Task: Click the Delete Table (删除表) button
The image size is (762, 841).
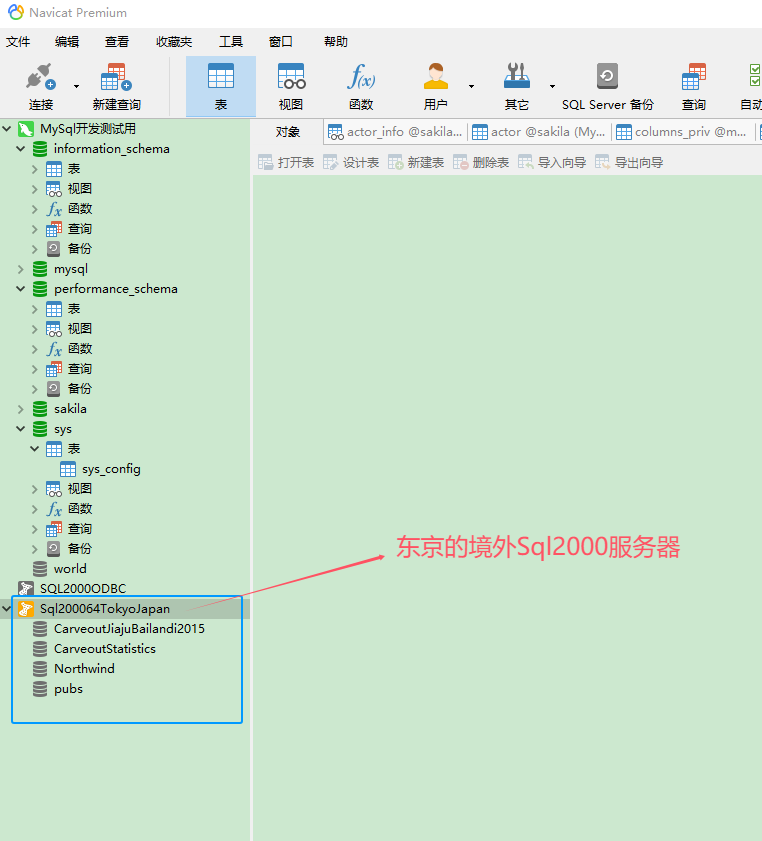Action: pos(480,163)
